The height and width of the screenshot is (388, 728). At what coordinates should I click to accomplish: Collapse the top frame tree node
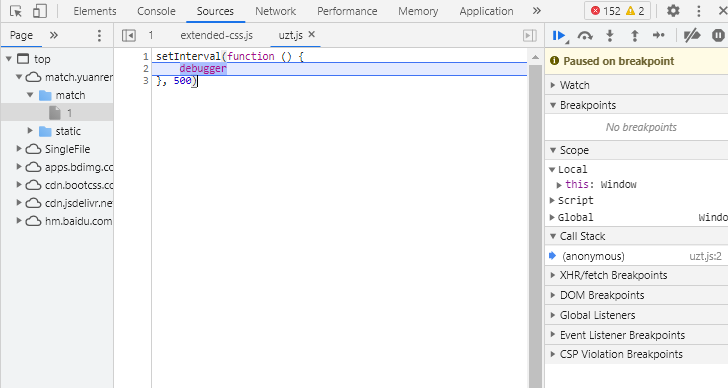pos(9,59)
